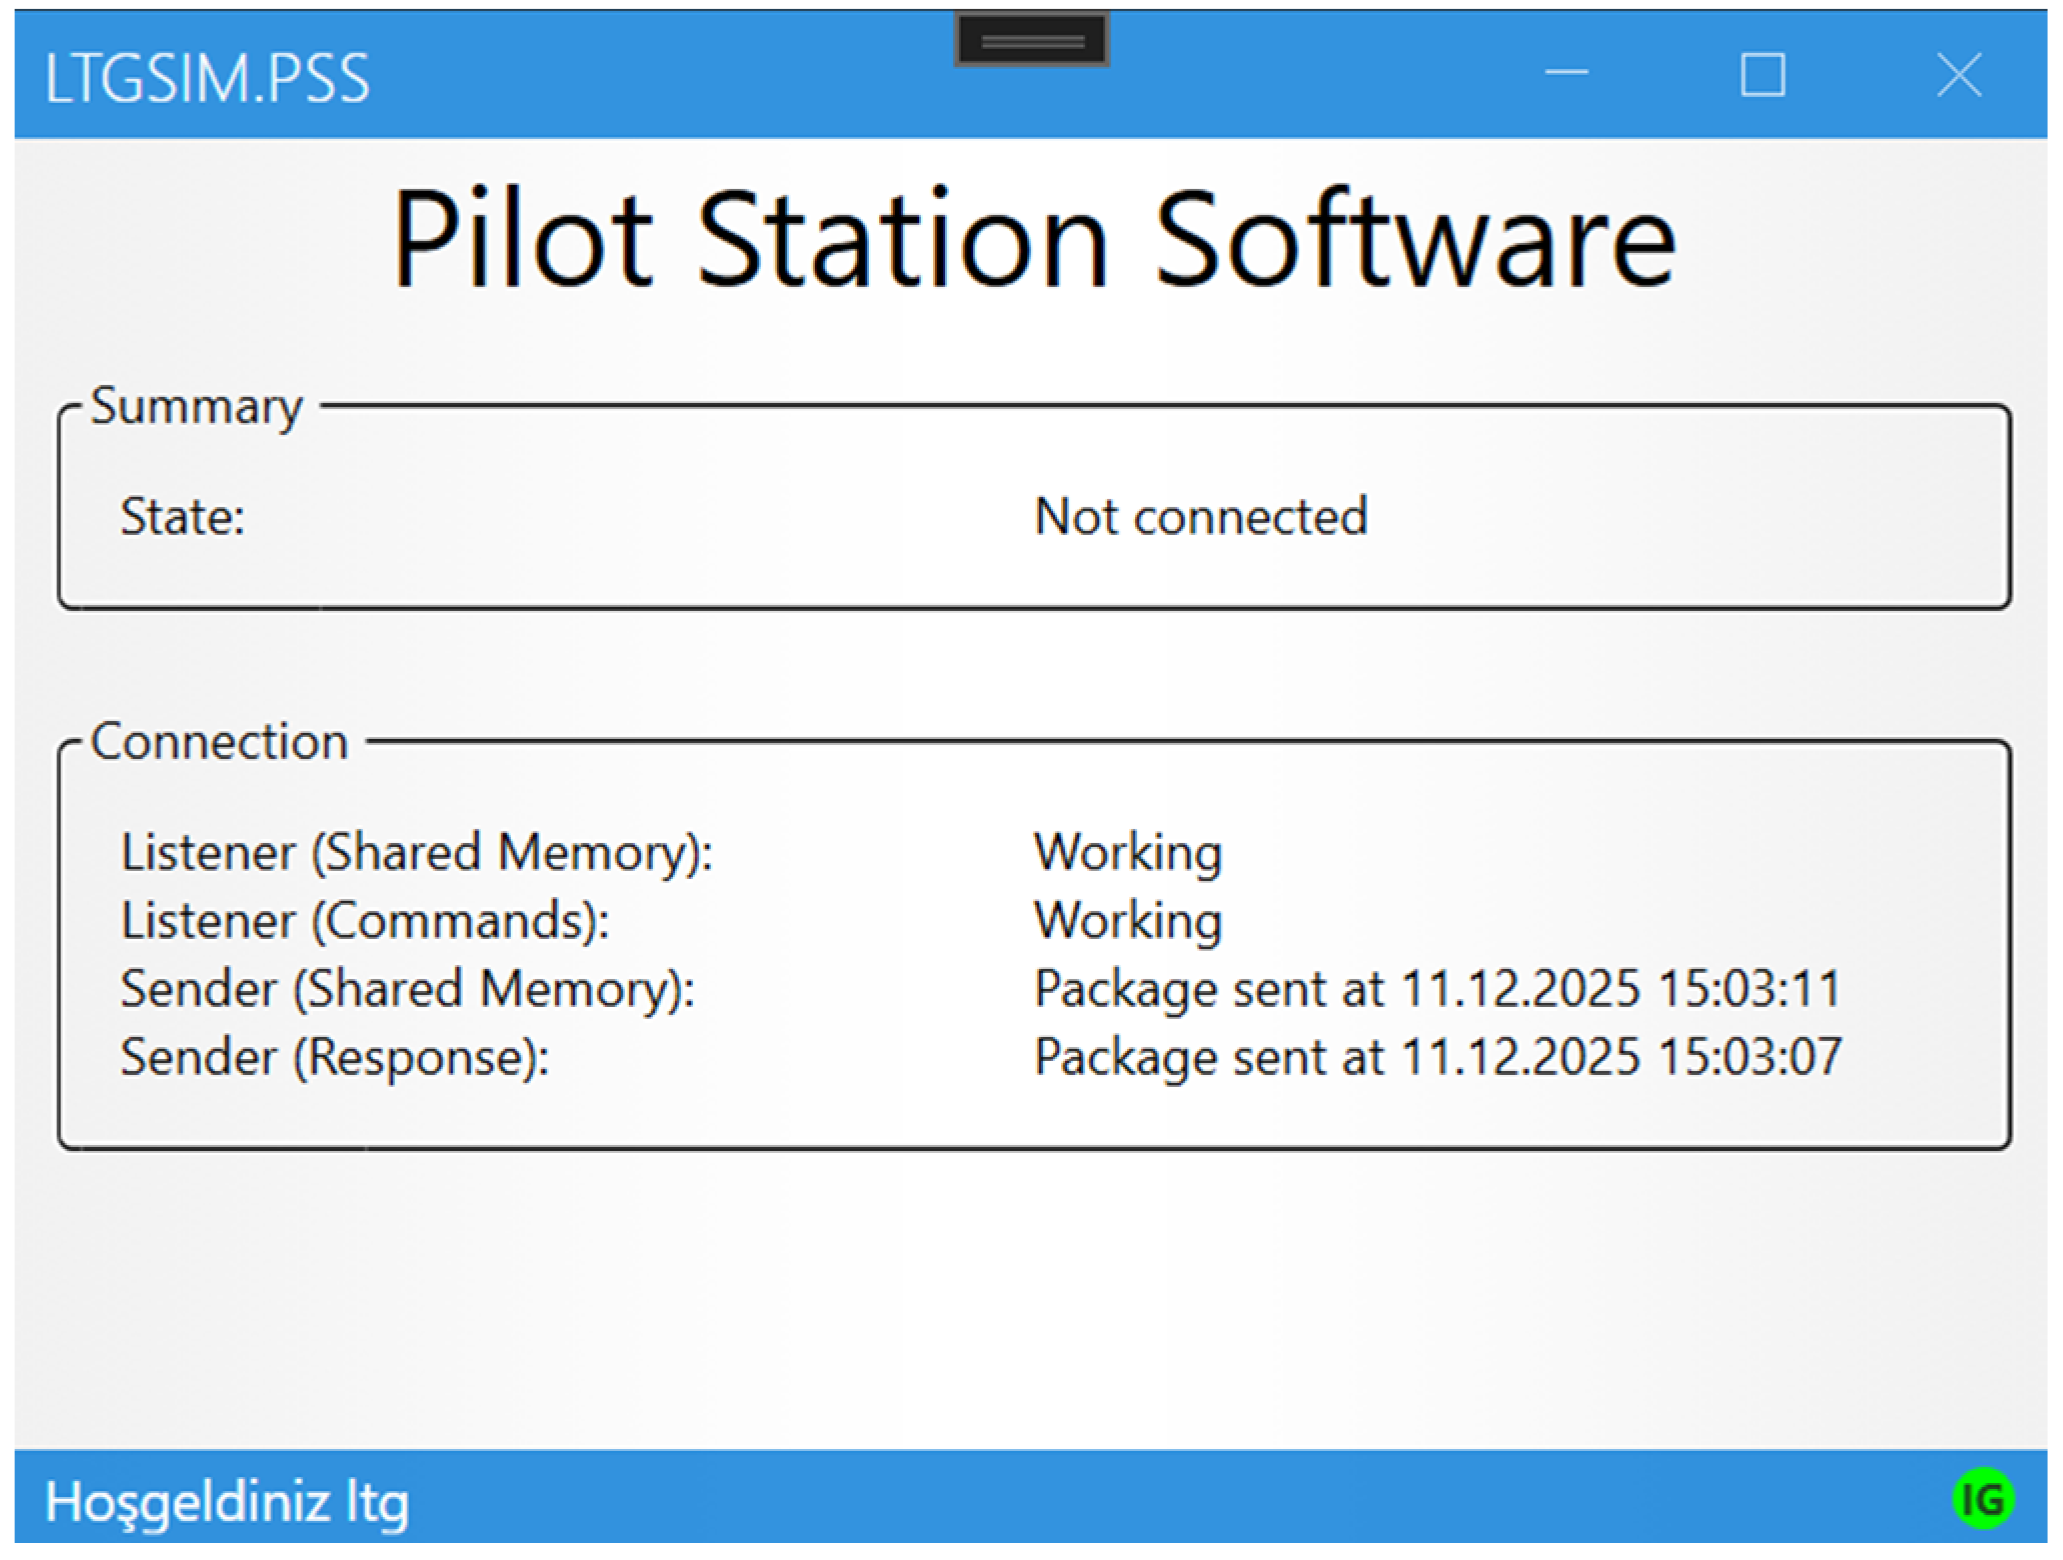Viewport: 2063px width, 1560px height.
Task: Click the Sender (Shared Memory) label
Action: click(x=408, y=990)
